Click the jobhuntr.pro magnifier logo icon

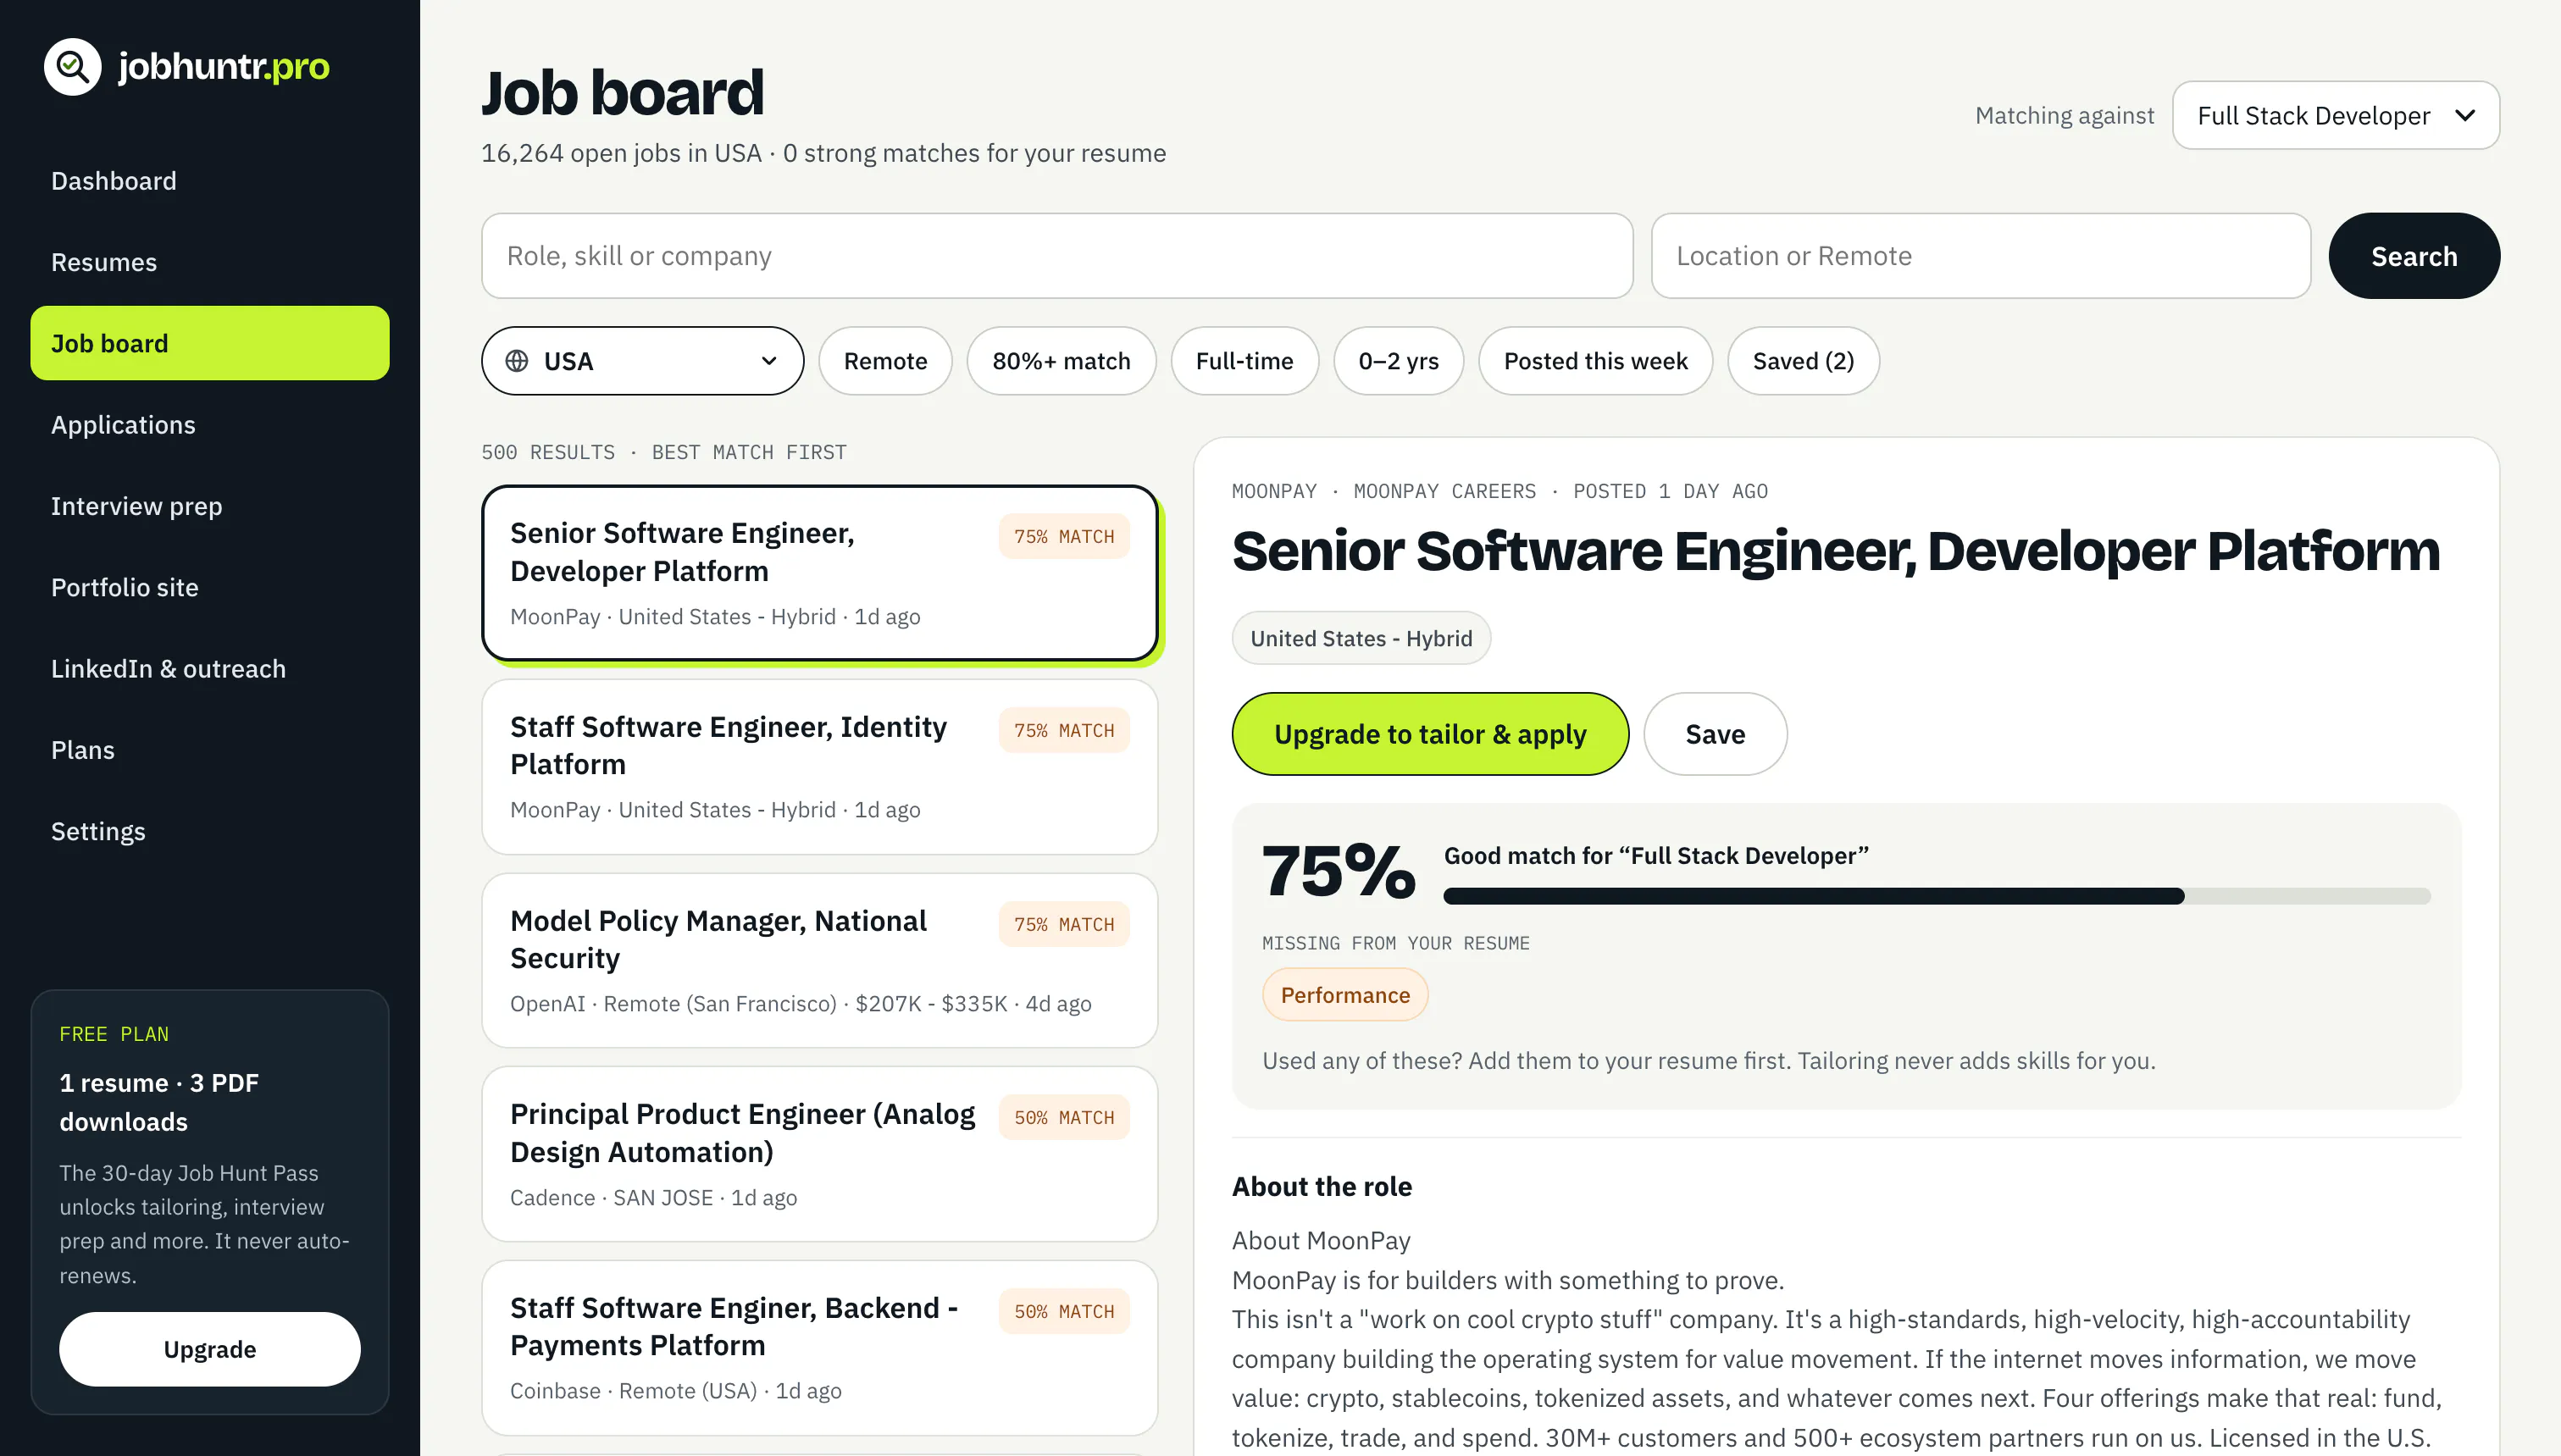73,67
